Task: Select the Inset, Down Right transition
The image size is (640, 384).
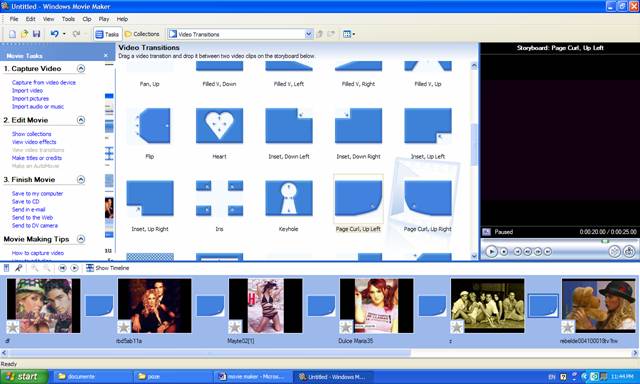Action: tap(358, 126)
